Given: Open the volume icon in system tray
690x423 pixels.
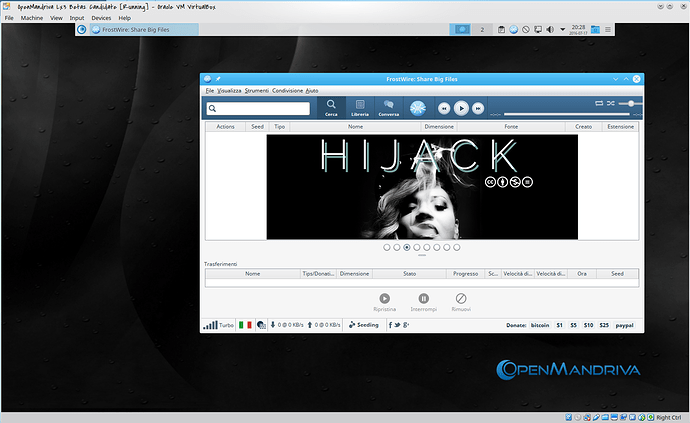Looking at the screenshot, I should point(550,29).
